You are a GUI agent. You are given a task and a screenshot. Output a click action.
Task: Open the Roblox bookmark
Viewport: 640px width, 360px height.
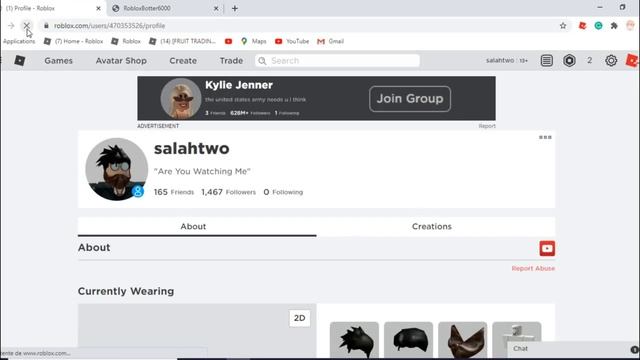point(126,41)
